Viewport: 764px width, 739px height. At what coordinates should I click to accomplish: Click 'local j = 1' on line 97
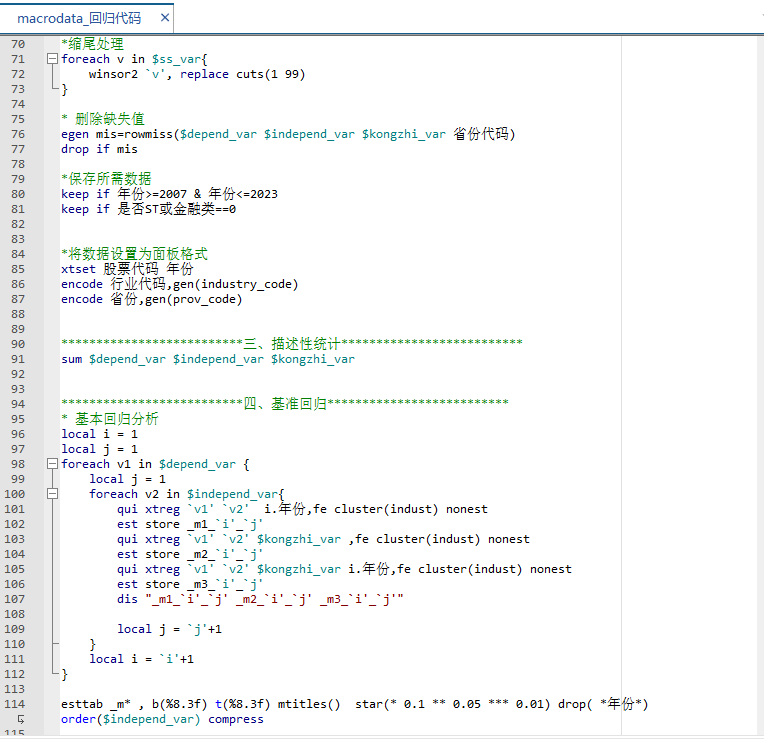click(99, 449)
